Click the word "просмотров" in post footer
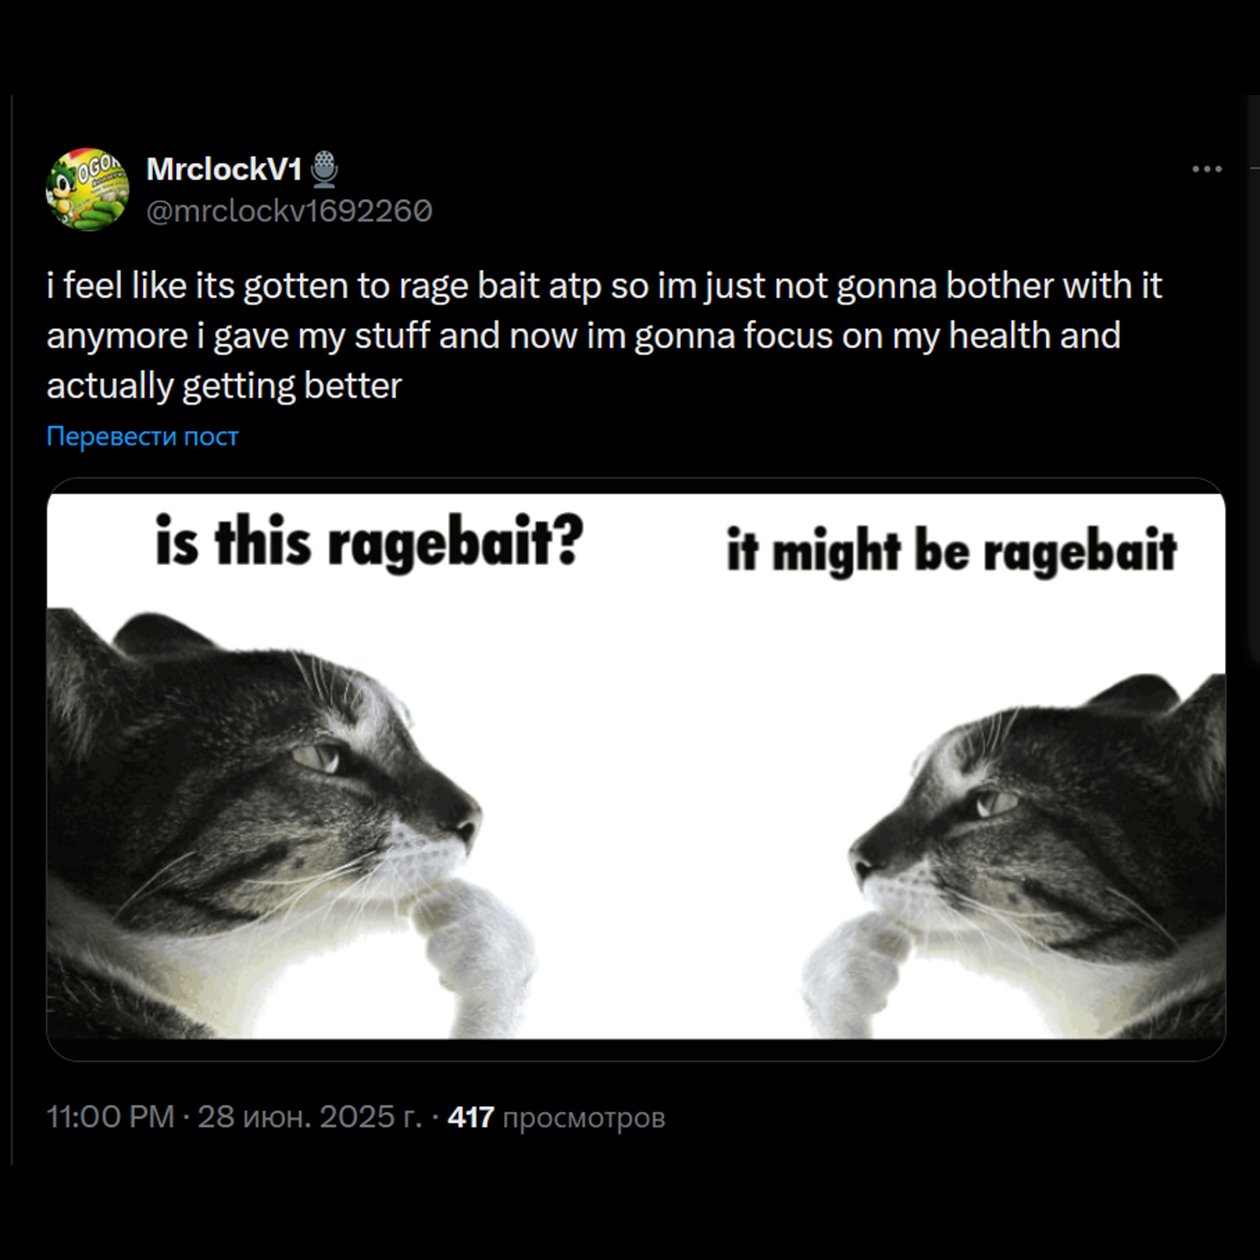 [583, 1117]
